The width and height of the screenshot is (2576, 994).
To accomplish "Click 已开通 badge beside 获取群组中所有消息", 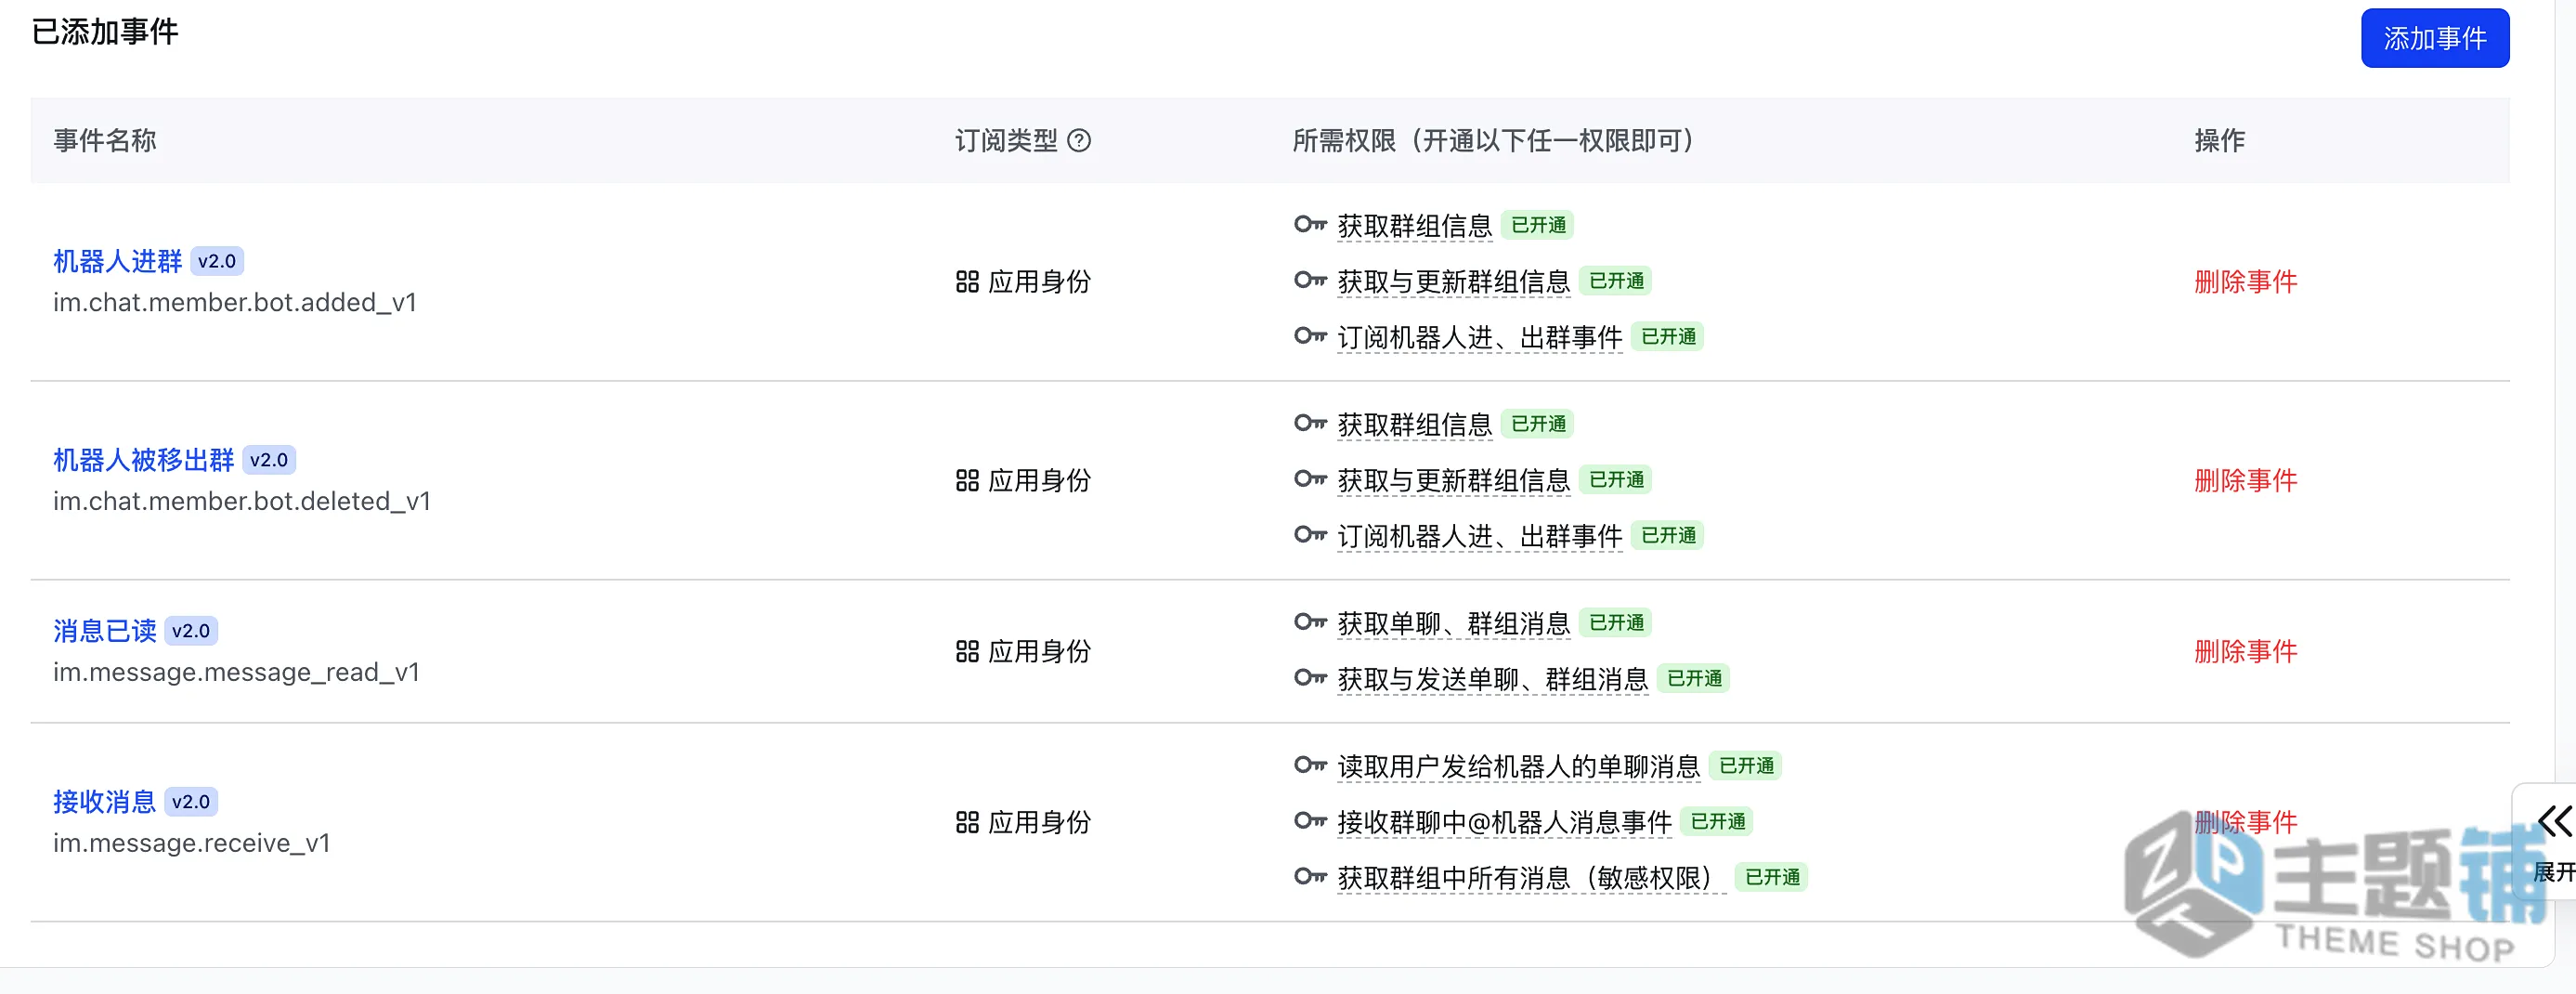I will [x=1772, y=878].
